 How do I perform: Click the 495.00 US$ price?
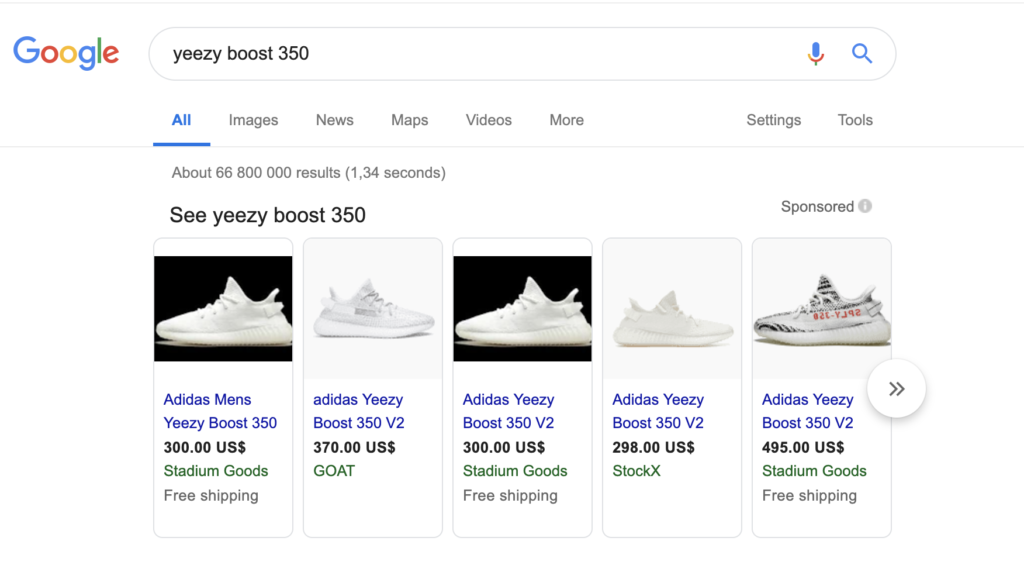[803, 448]
